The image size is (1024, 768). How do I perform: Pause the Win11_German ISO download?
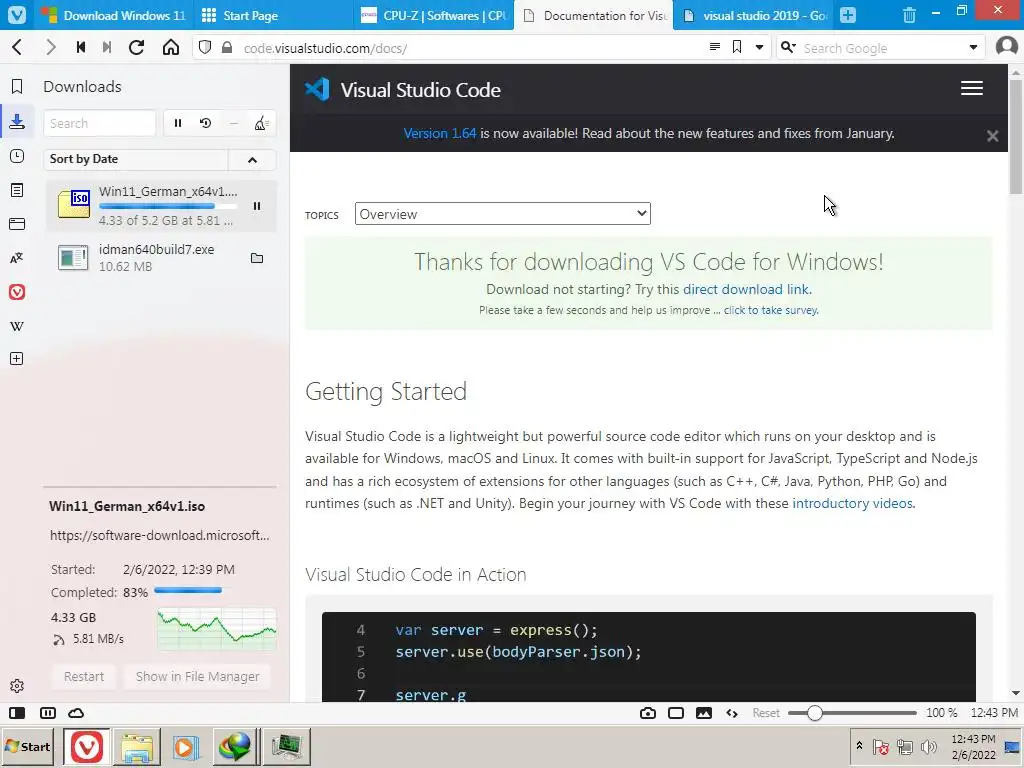coord(257,206)
